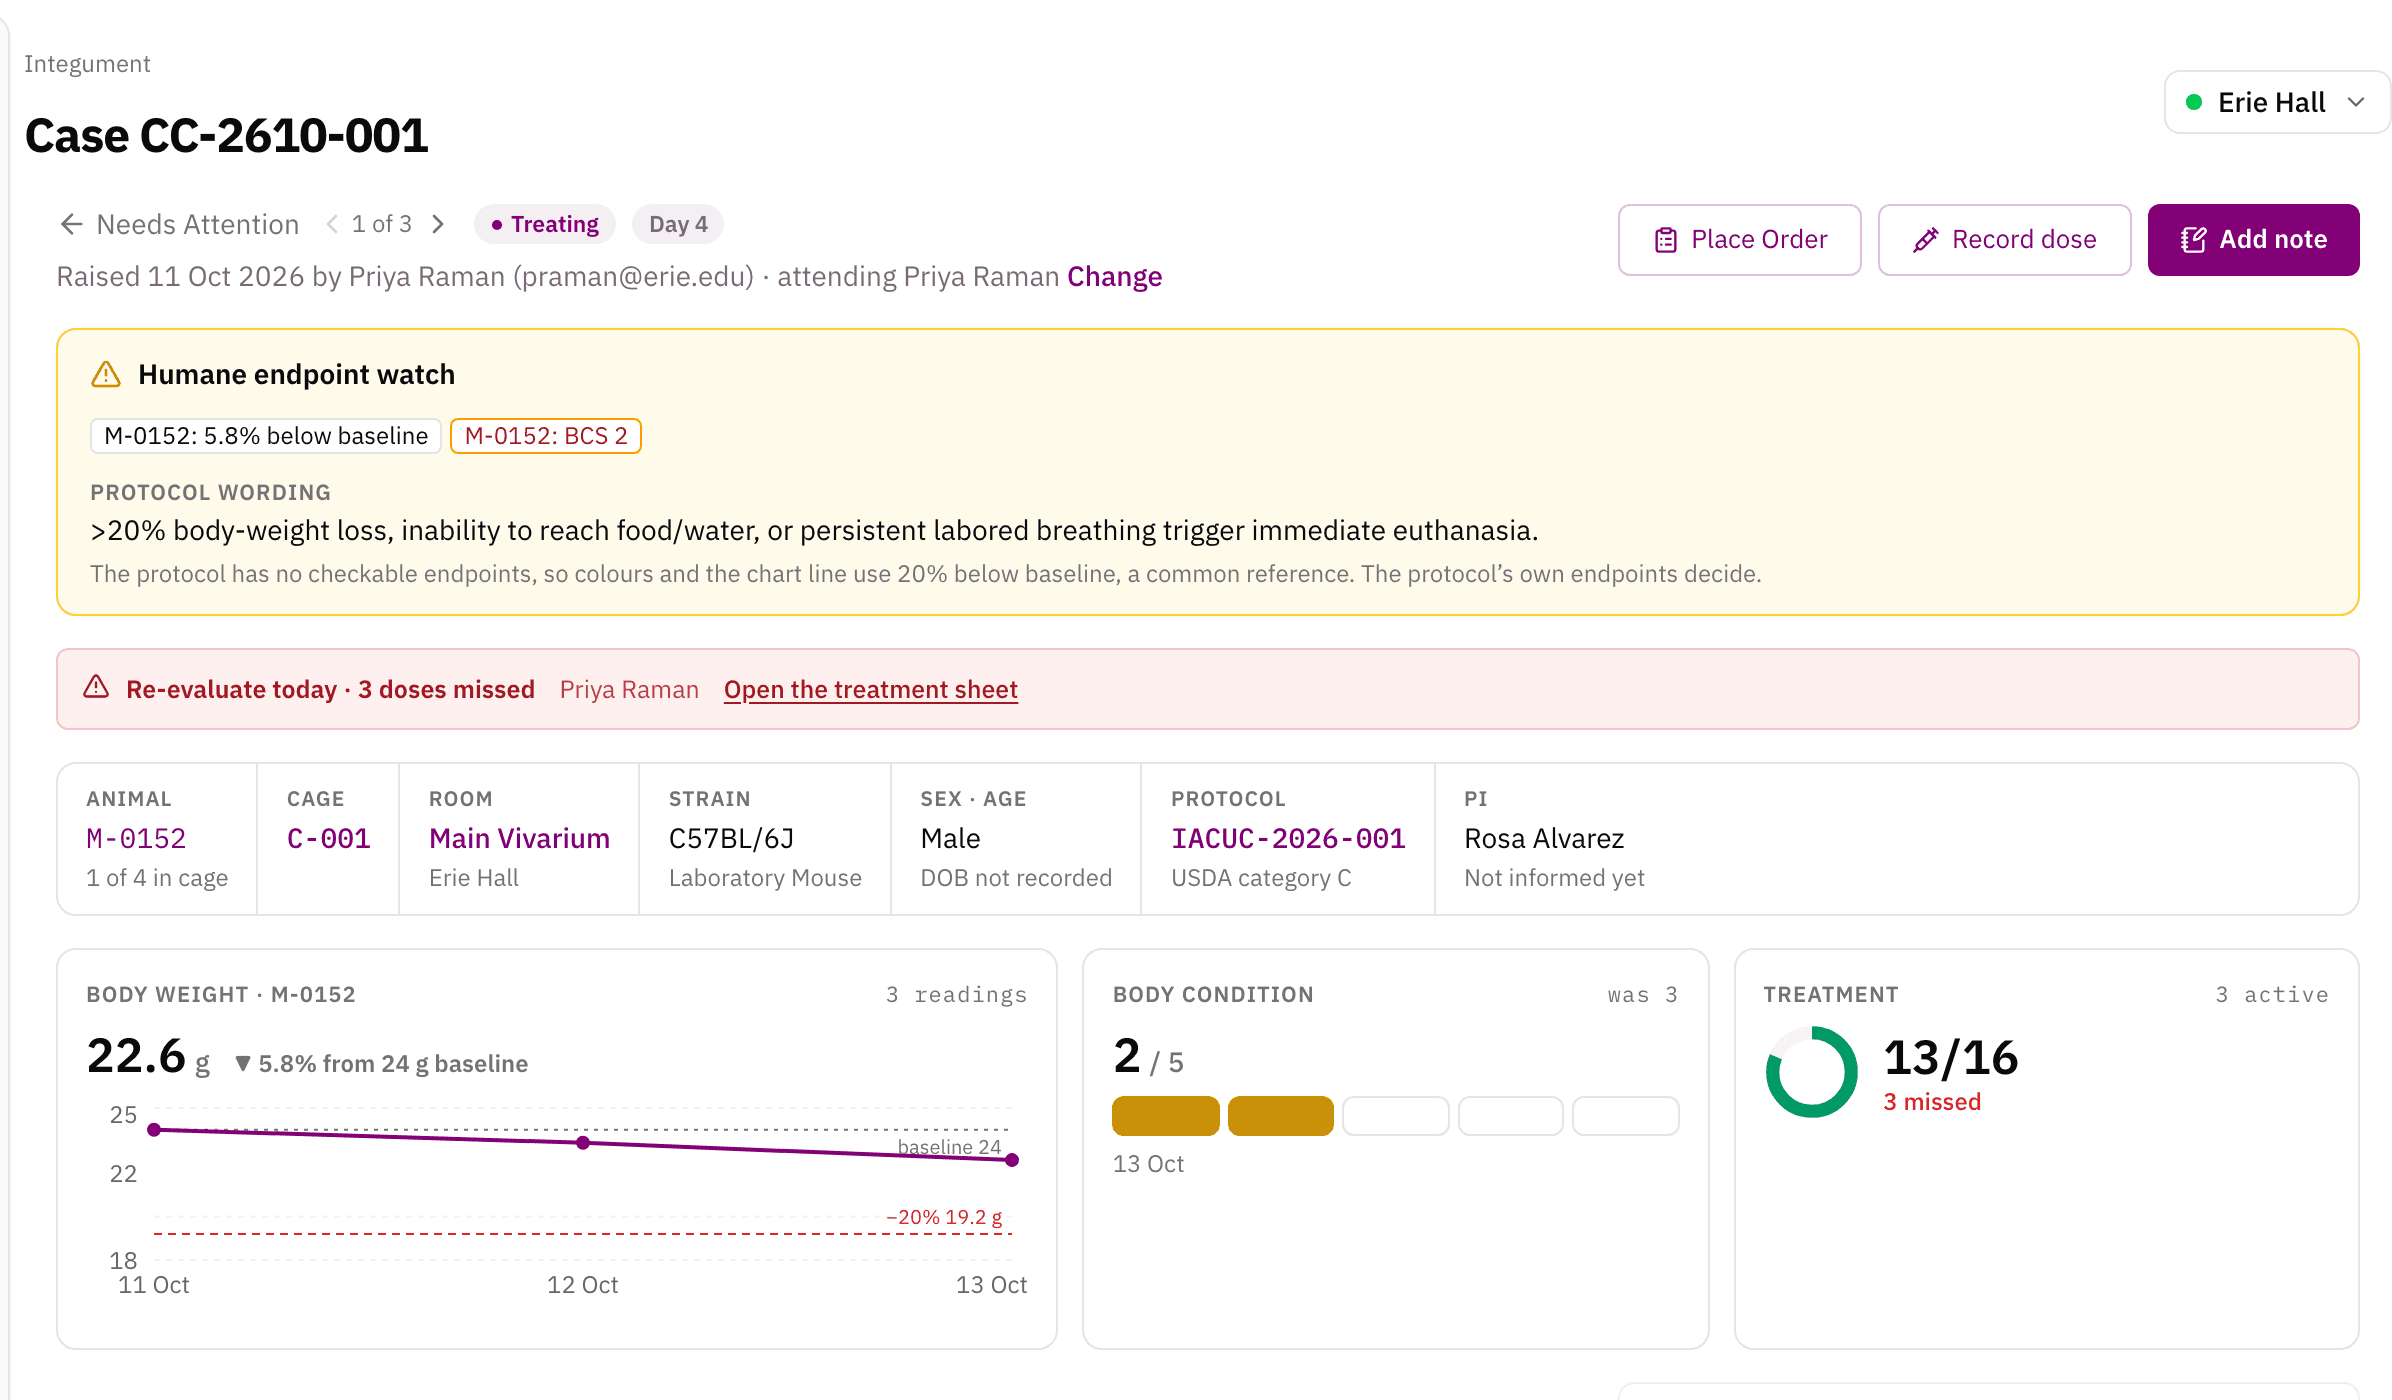Open protocol IACUC-2026-001
Viewport: 2392px width, 1400px height.
pos(1288,839)
